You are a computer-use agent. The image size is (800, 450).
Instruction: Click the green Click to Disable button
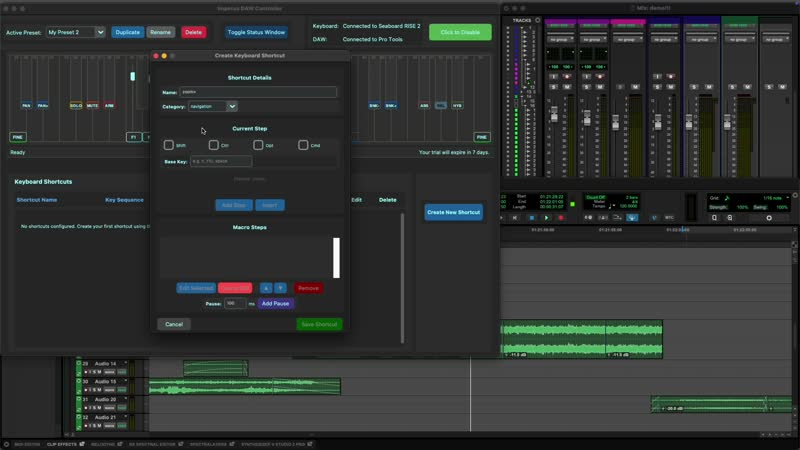click(x=460, y=32)
